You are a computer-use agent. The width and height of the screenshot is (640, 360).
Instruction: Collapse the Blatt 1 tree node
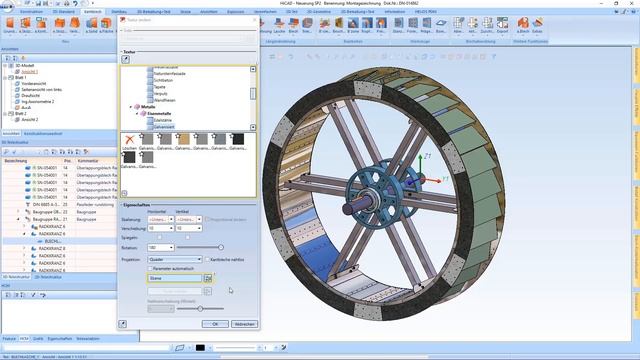pos(5,77)
